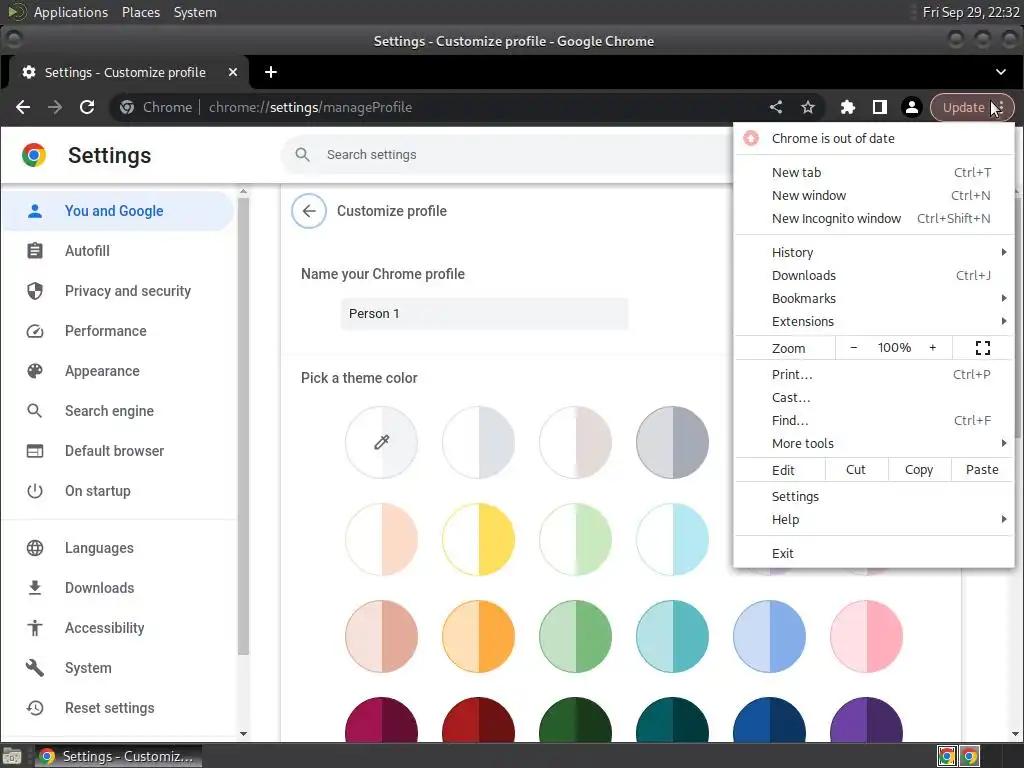Screen dimensions: 1024x768
Task: Click the Performance gauge icon
Action: click(35, 331)
